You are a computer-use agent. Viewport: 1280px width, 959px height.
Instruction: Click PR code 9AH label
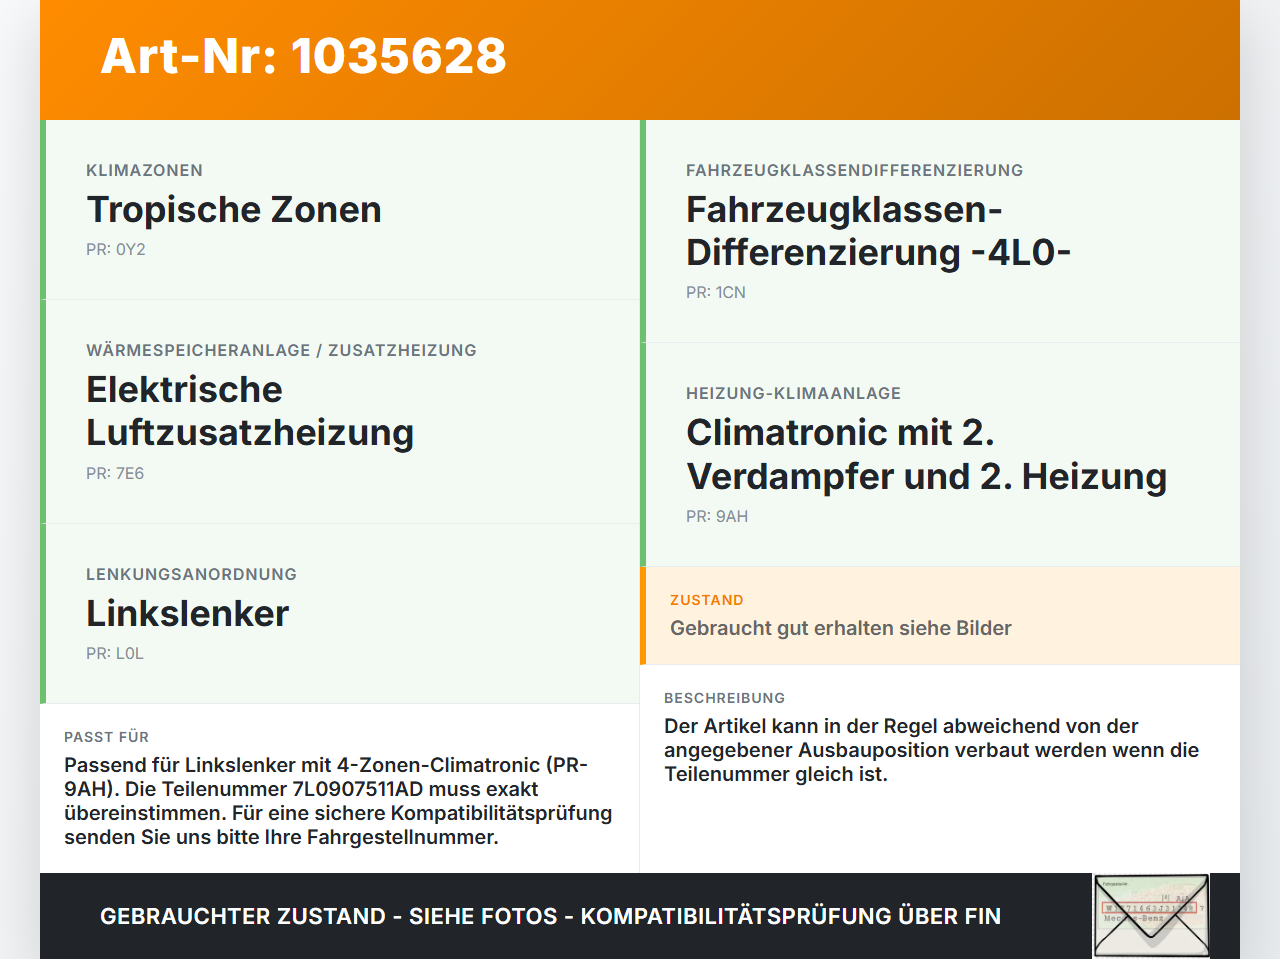(x=717, y=516)
